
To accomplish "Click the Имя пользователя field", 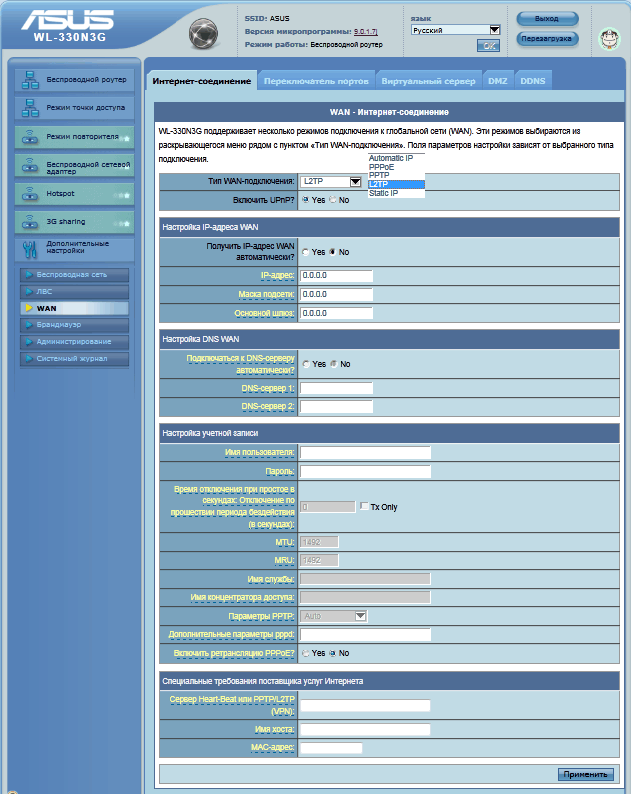I will (x=365, y=453).
